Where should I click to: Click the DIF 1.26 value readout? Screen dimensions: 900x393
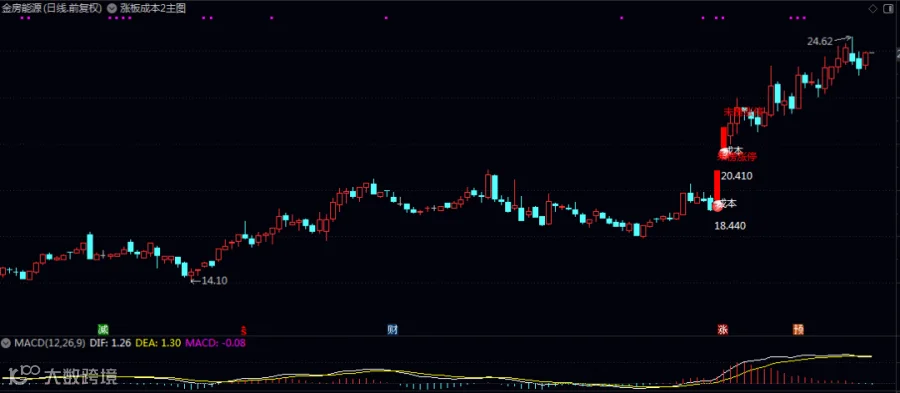click(x=110, y=343)
